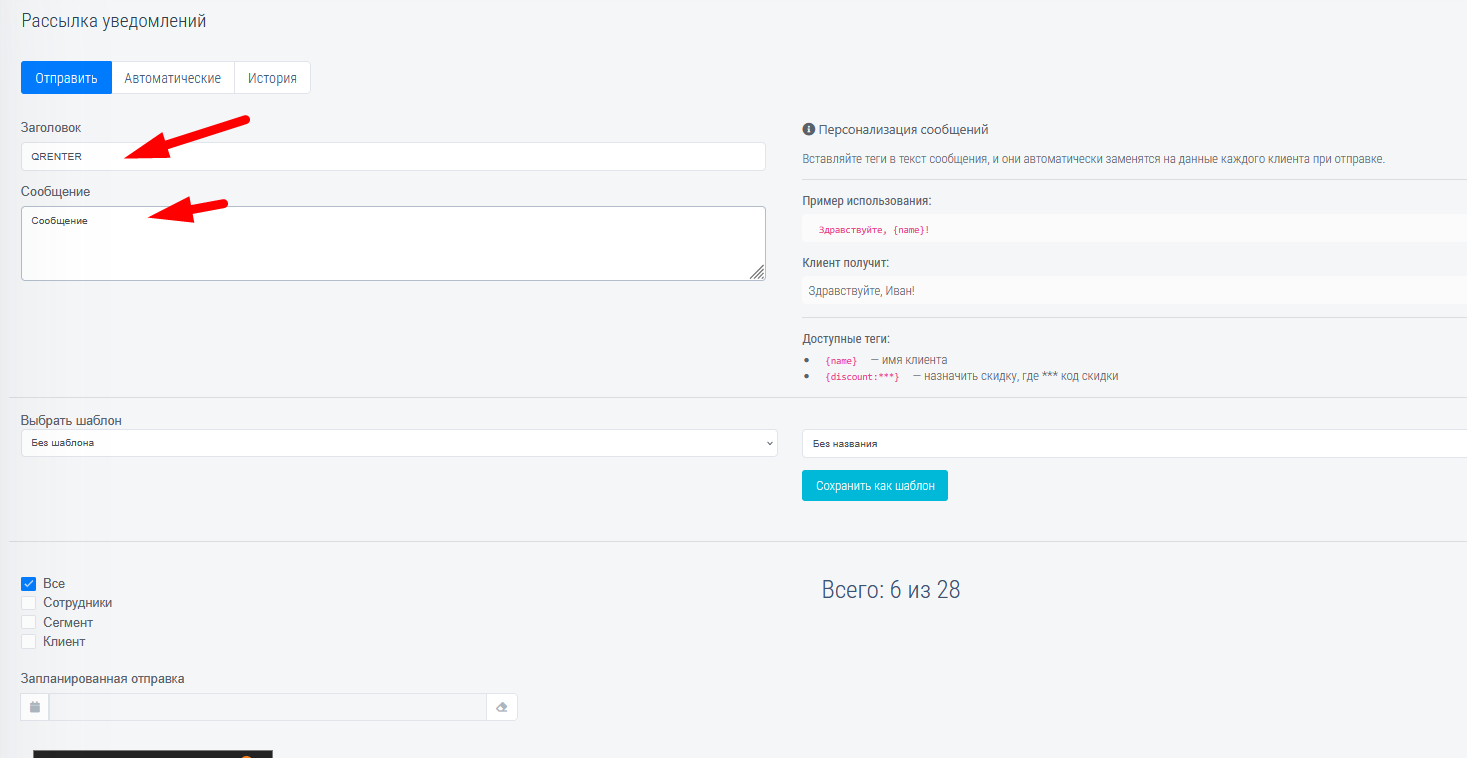Click the {name} tag in available tags
This screenshot has width=1467, height=758.
tap(840, 361)
